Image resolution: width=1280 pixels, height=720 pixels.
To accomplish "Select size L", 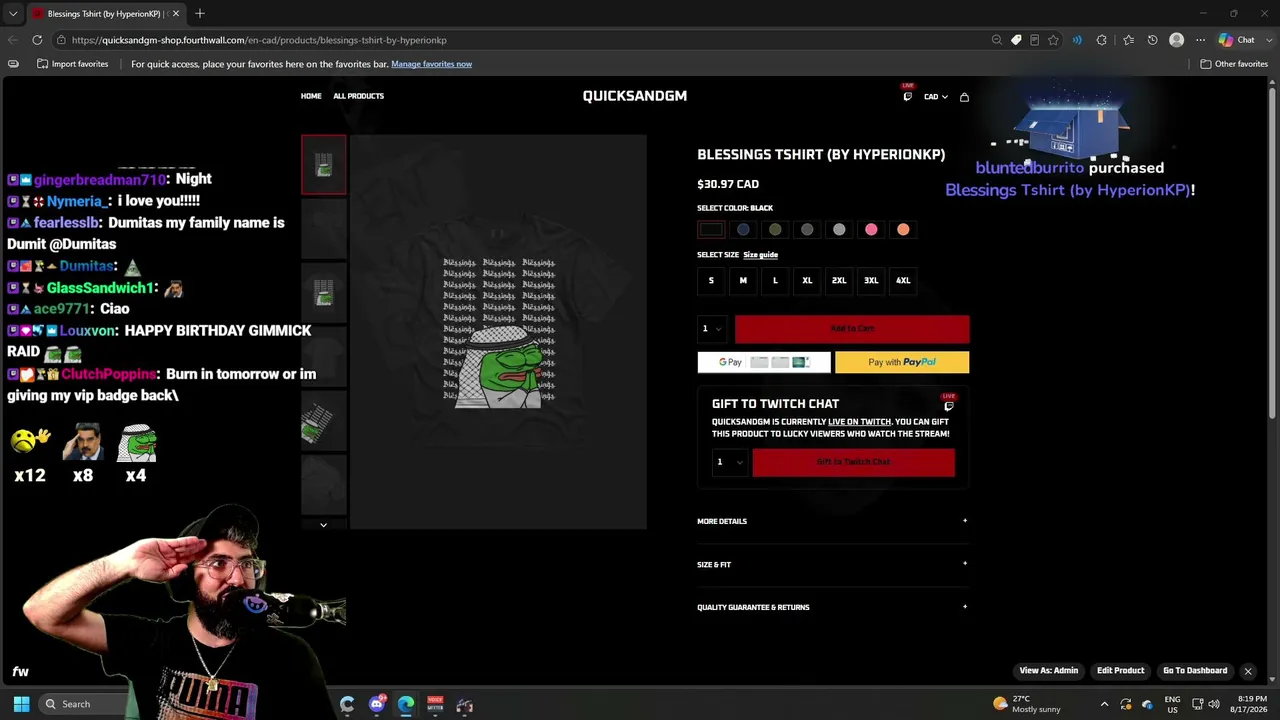I will 775,281.
